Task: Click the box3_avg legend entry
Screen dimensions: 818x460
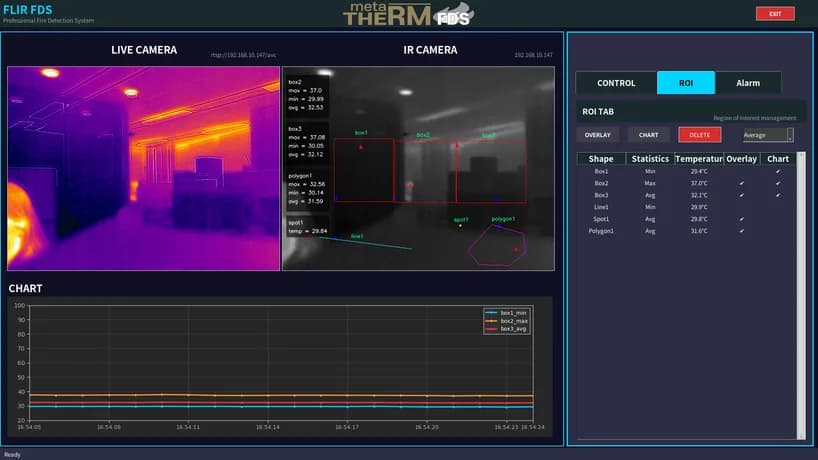Action: pos(507,329)
